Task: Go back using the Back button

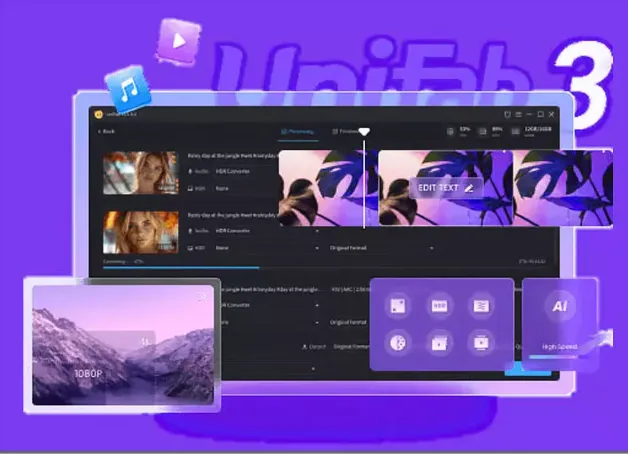Action: (106, 131)
